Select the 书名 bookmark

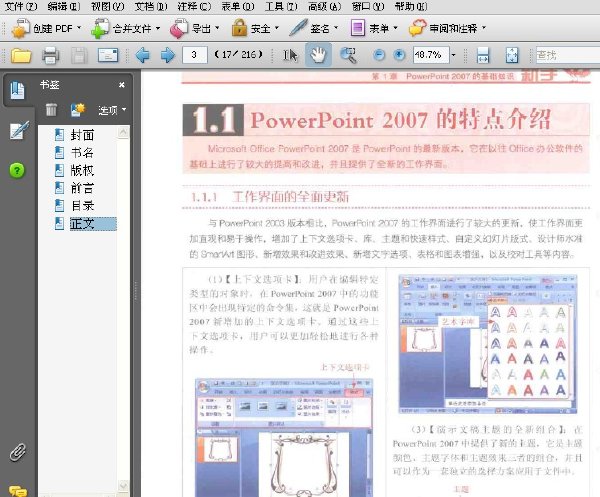(82, 153)
